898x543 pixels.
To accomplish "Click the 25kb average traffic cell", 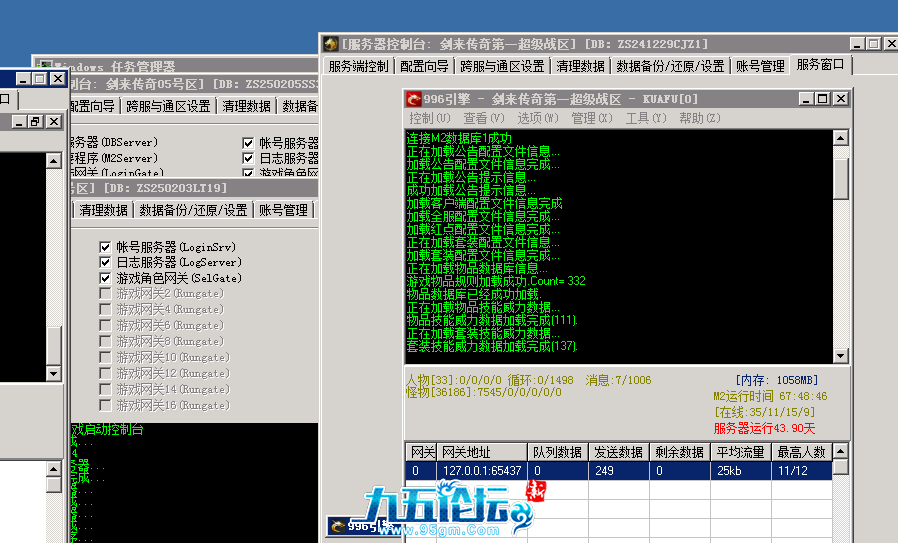I will (x=741, y=471).
